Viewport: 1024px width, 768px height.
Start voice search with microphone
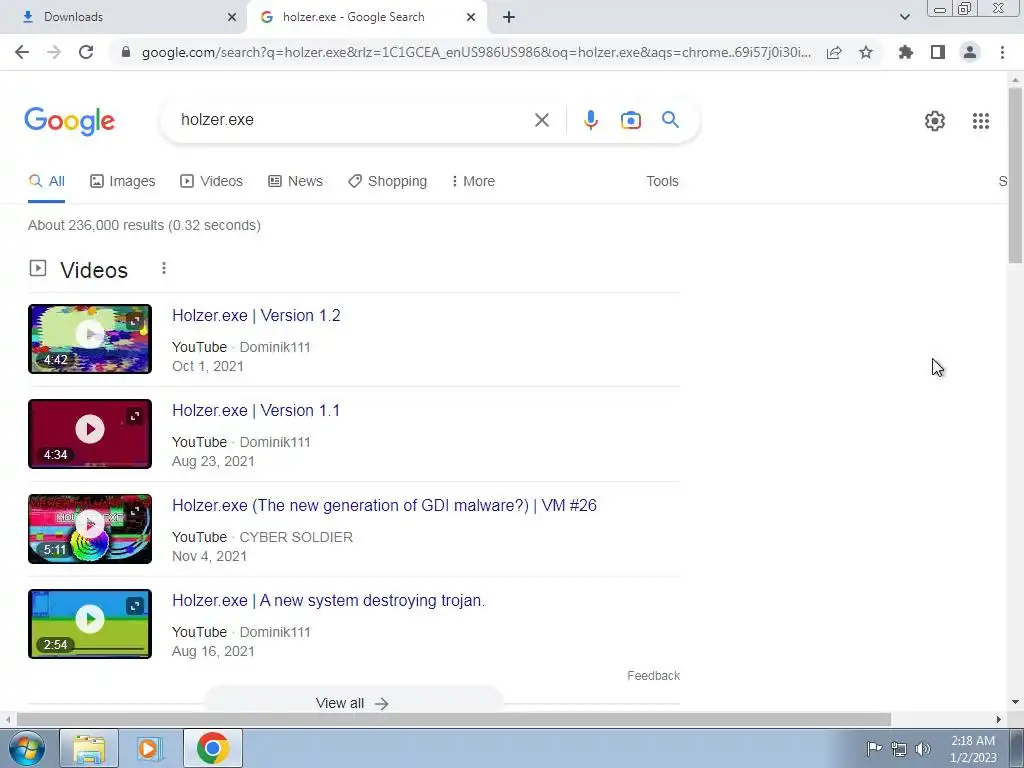tap(590, 120)
